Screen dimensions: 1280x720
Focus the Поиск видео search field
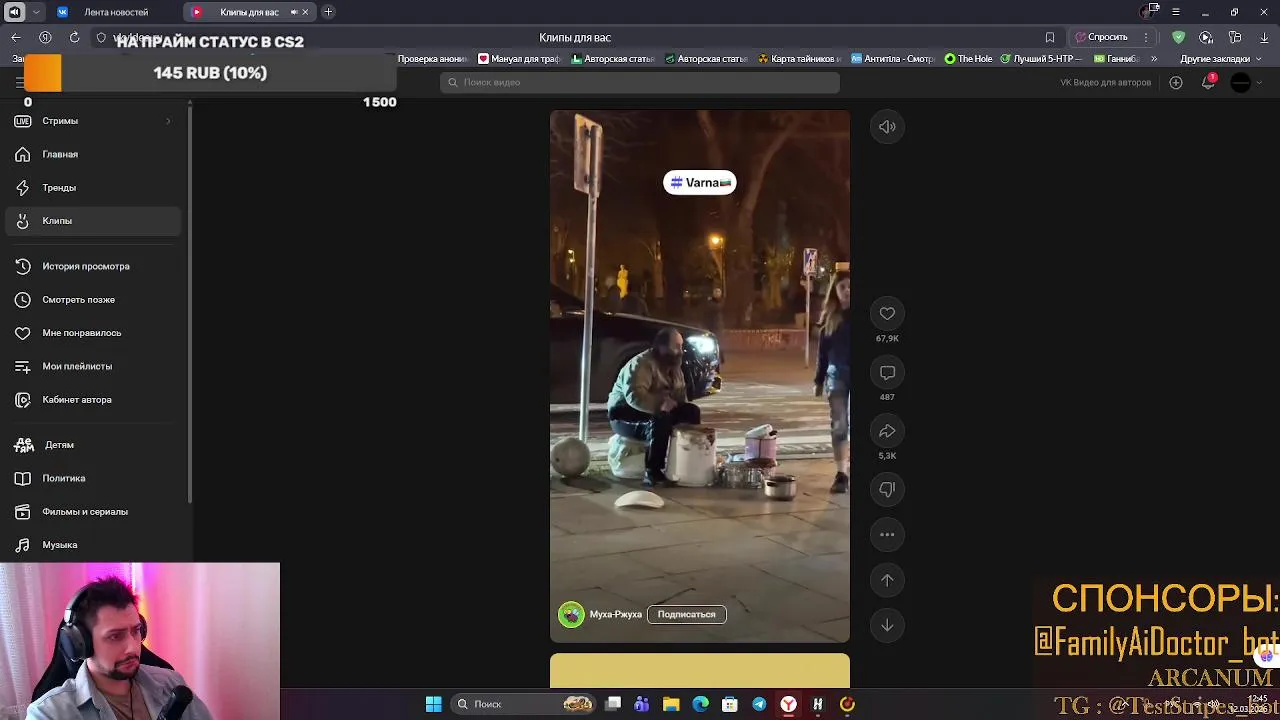pos(640,82)
